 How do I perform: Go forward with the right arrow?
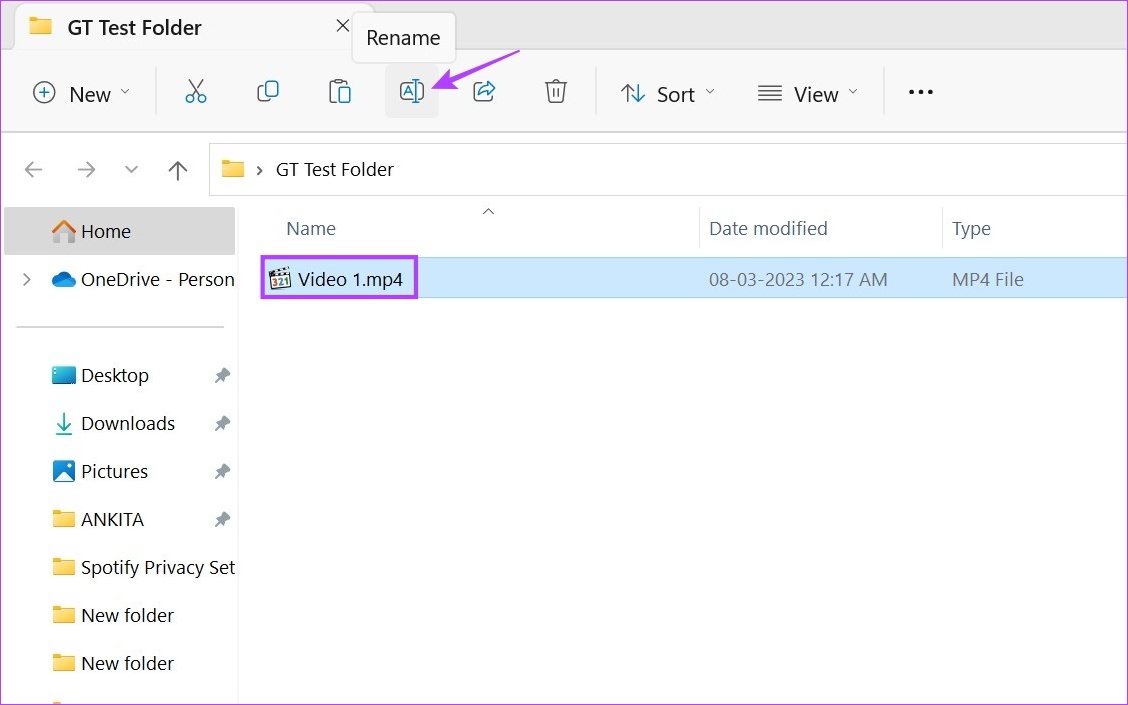(86, 170)
